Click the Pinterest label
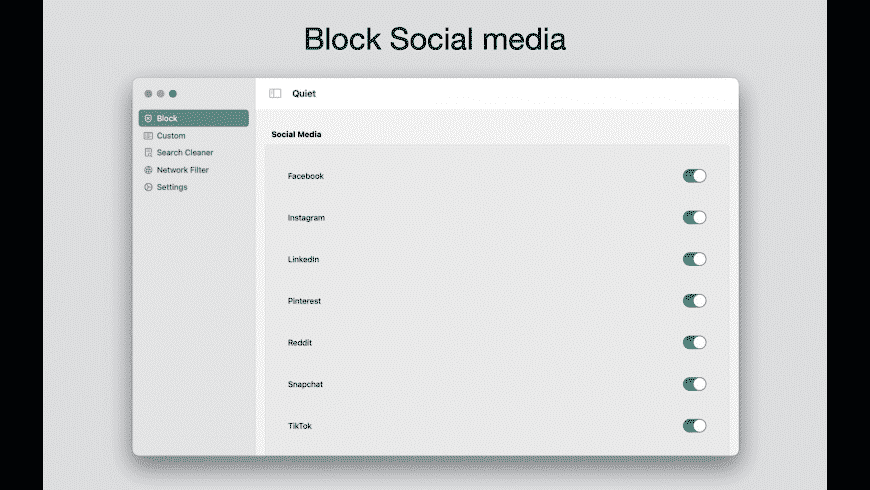 point(304,301)
